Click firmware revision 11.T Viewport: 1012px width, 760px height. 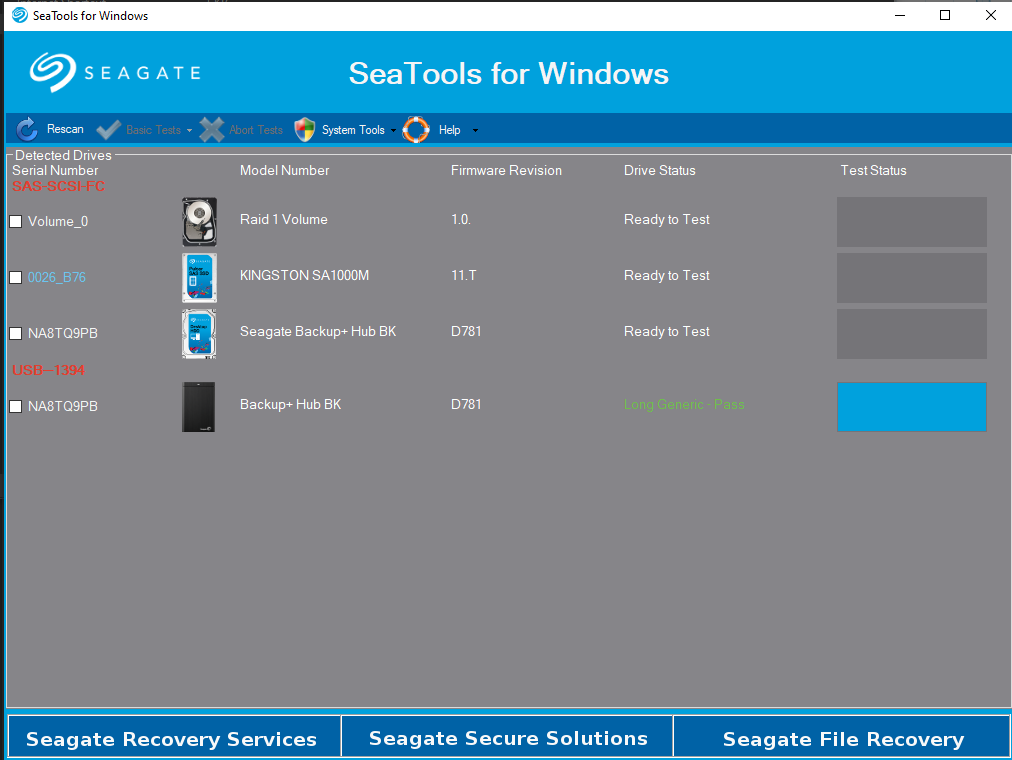463,275
